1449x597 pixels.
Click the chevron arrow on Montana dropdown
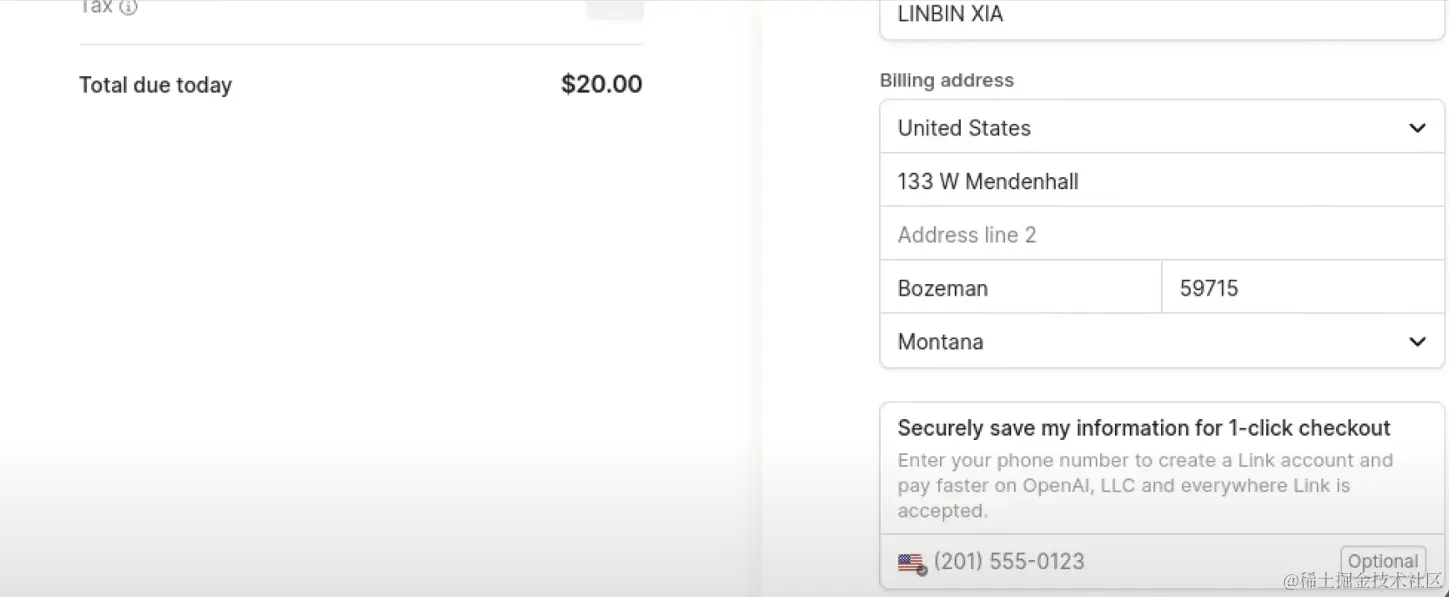[1416, 342]
